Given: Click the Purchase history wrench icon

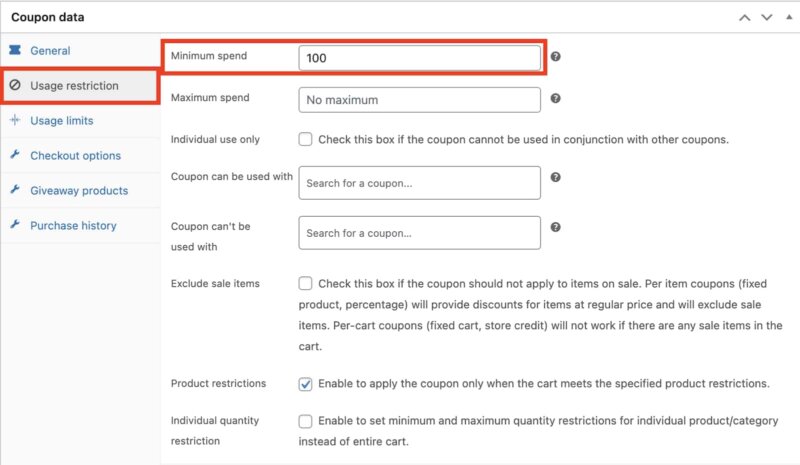Looking at the screenshot, I should point(15,226).
